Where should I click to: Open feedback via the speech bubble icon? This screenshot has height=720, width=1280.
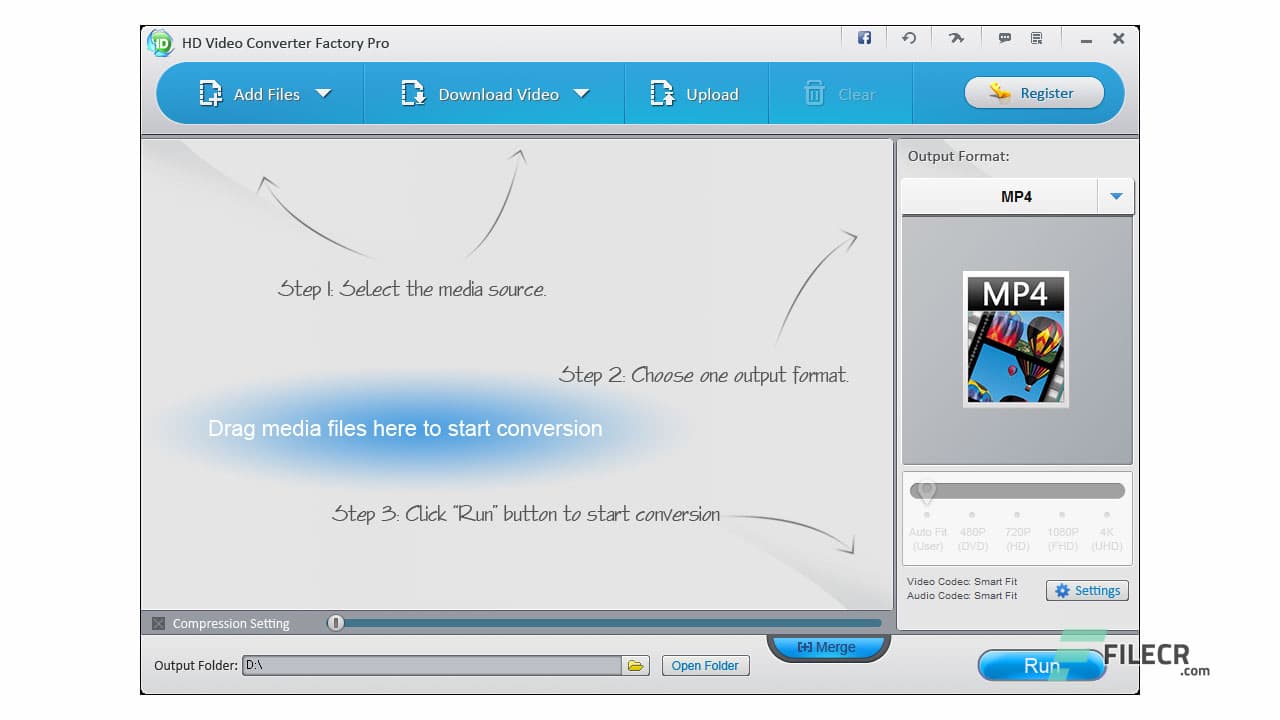click(1004, 37)
